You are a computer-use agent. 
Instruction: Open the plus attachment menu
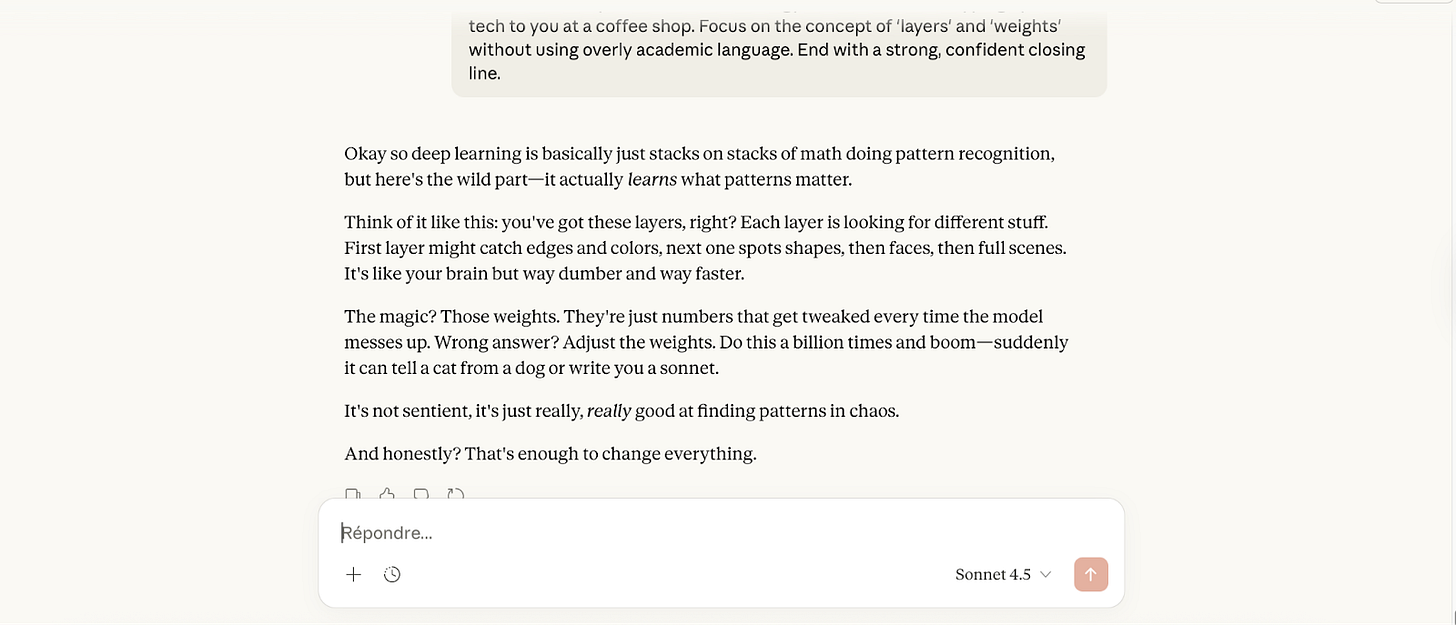coord(353,574)
